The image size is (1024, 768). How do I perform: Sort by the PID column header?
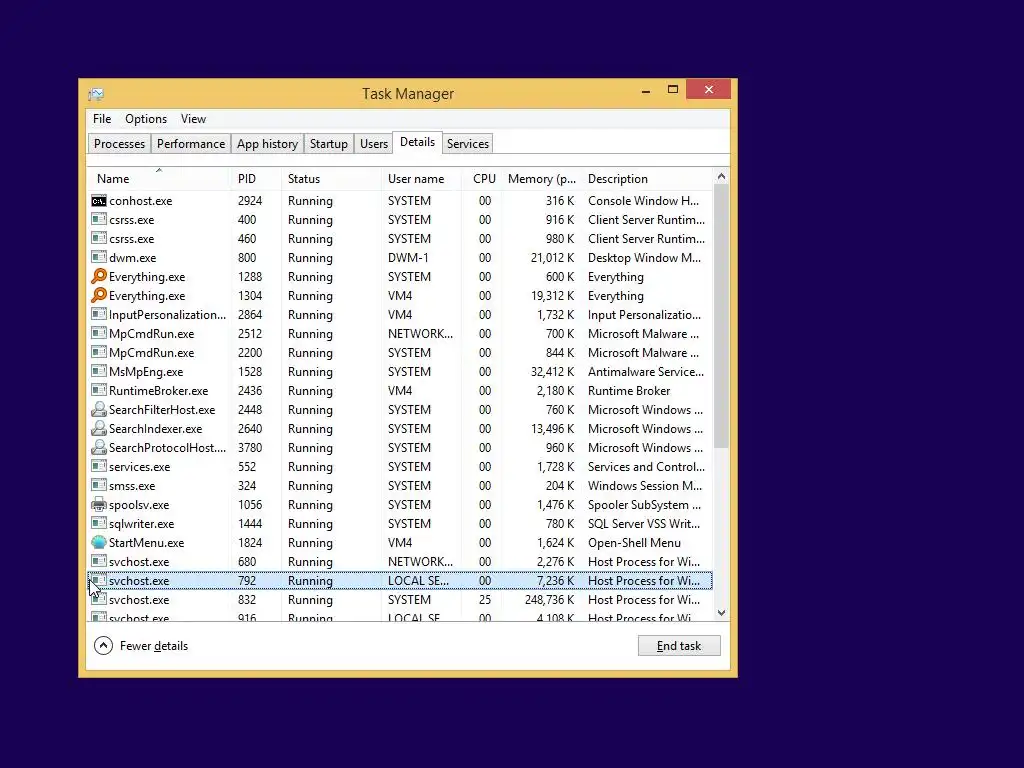(256, 178)
